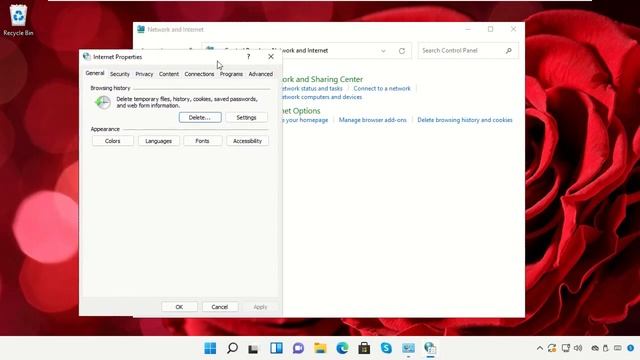
Task: Select the General tab
Action: coord(95,73)
